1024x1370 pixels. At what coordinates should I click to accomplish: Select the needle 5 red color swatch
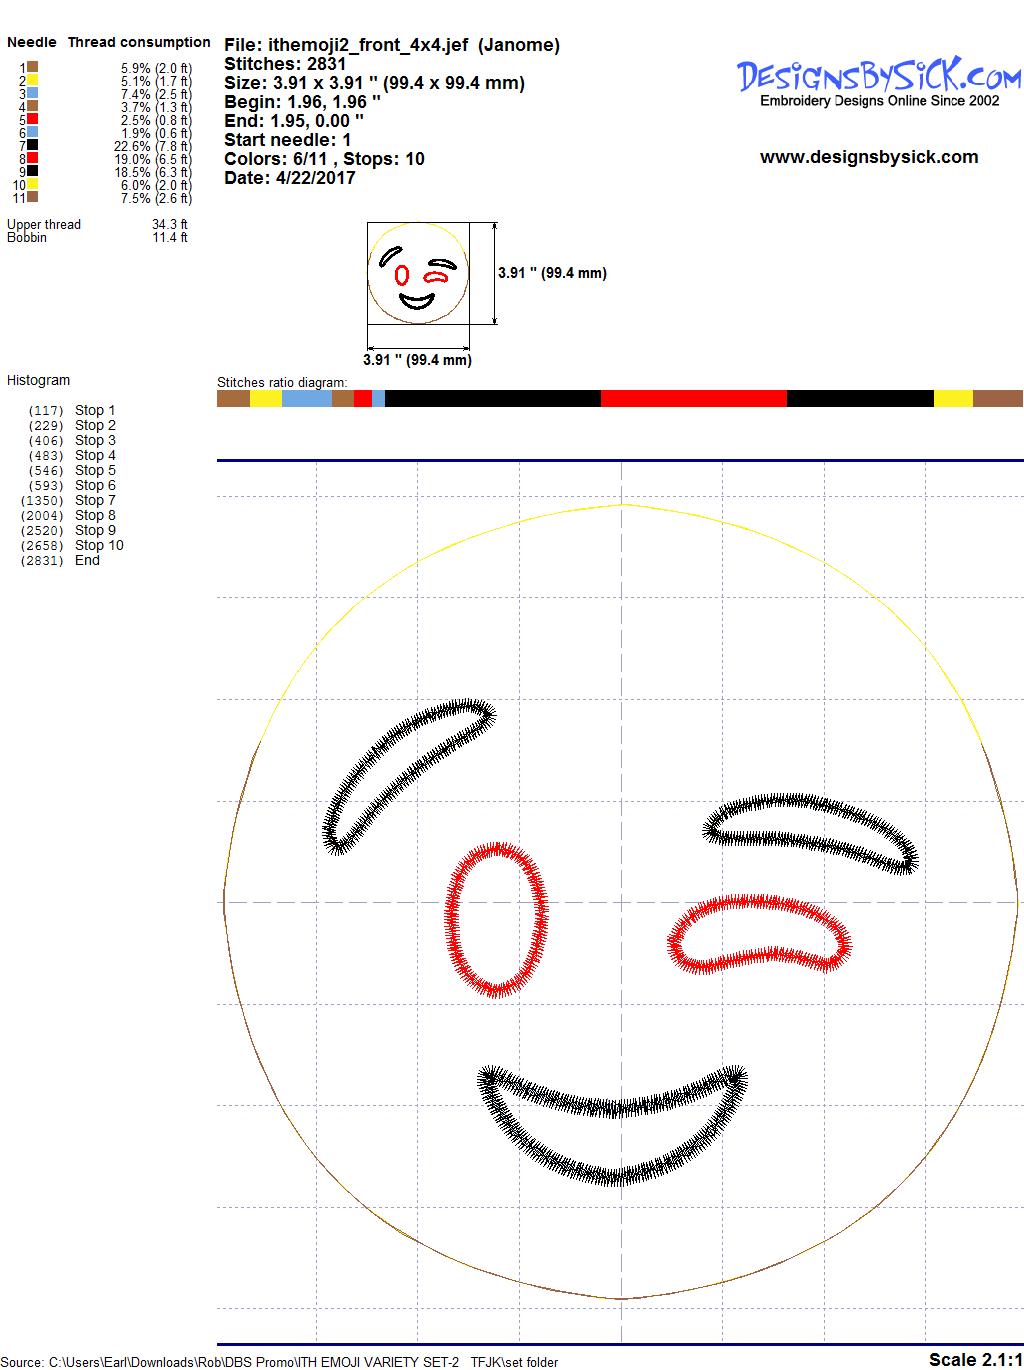[x=32, y=120]
